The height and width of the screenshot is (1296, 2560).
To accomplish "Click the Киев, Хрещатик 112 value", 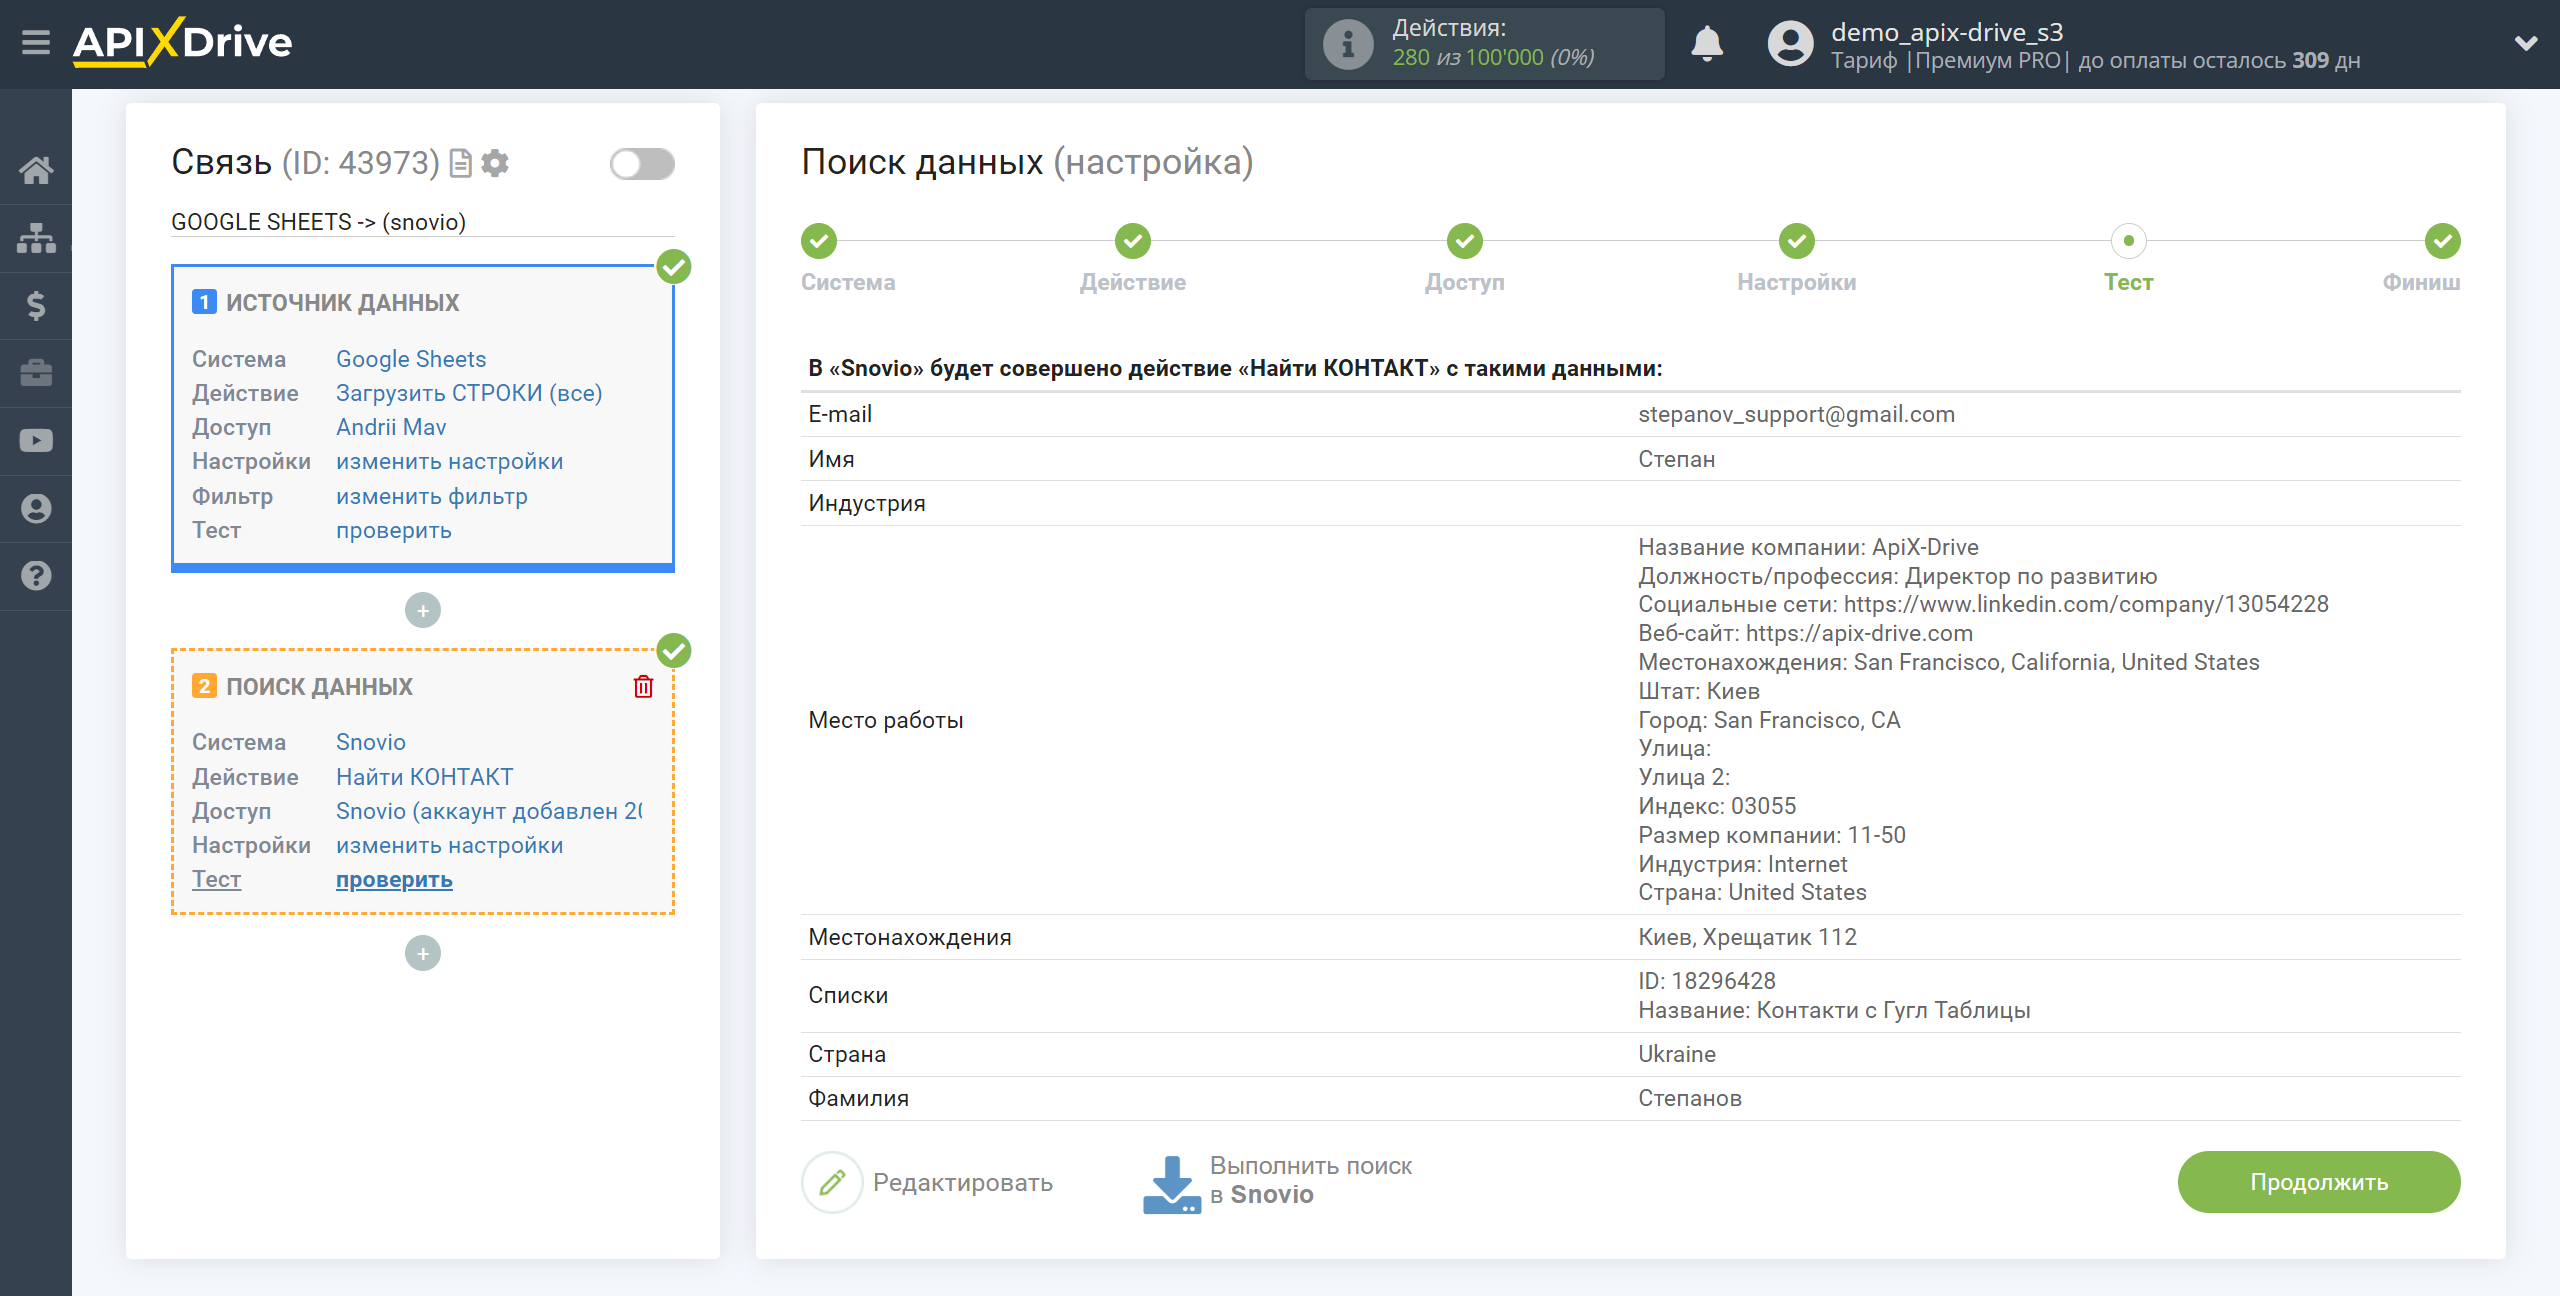I will 1747,937.
